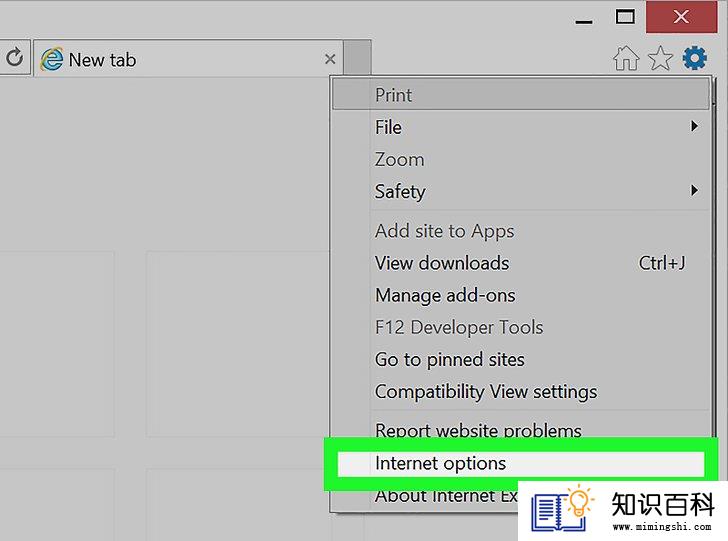Select Report website problems

pyautogui.click(x=521, y=430)
